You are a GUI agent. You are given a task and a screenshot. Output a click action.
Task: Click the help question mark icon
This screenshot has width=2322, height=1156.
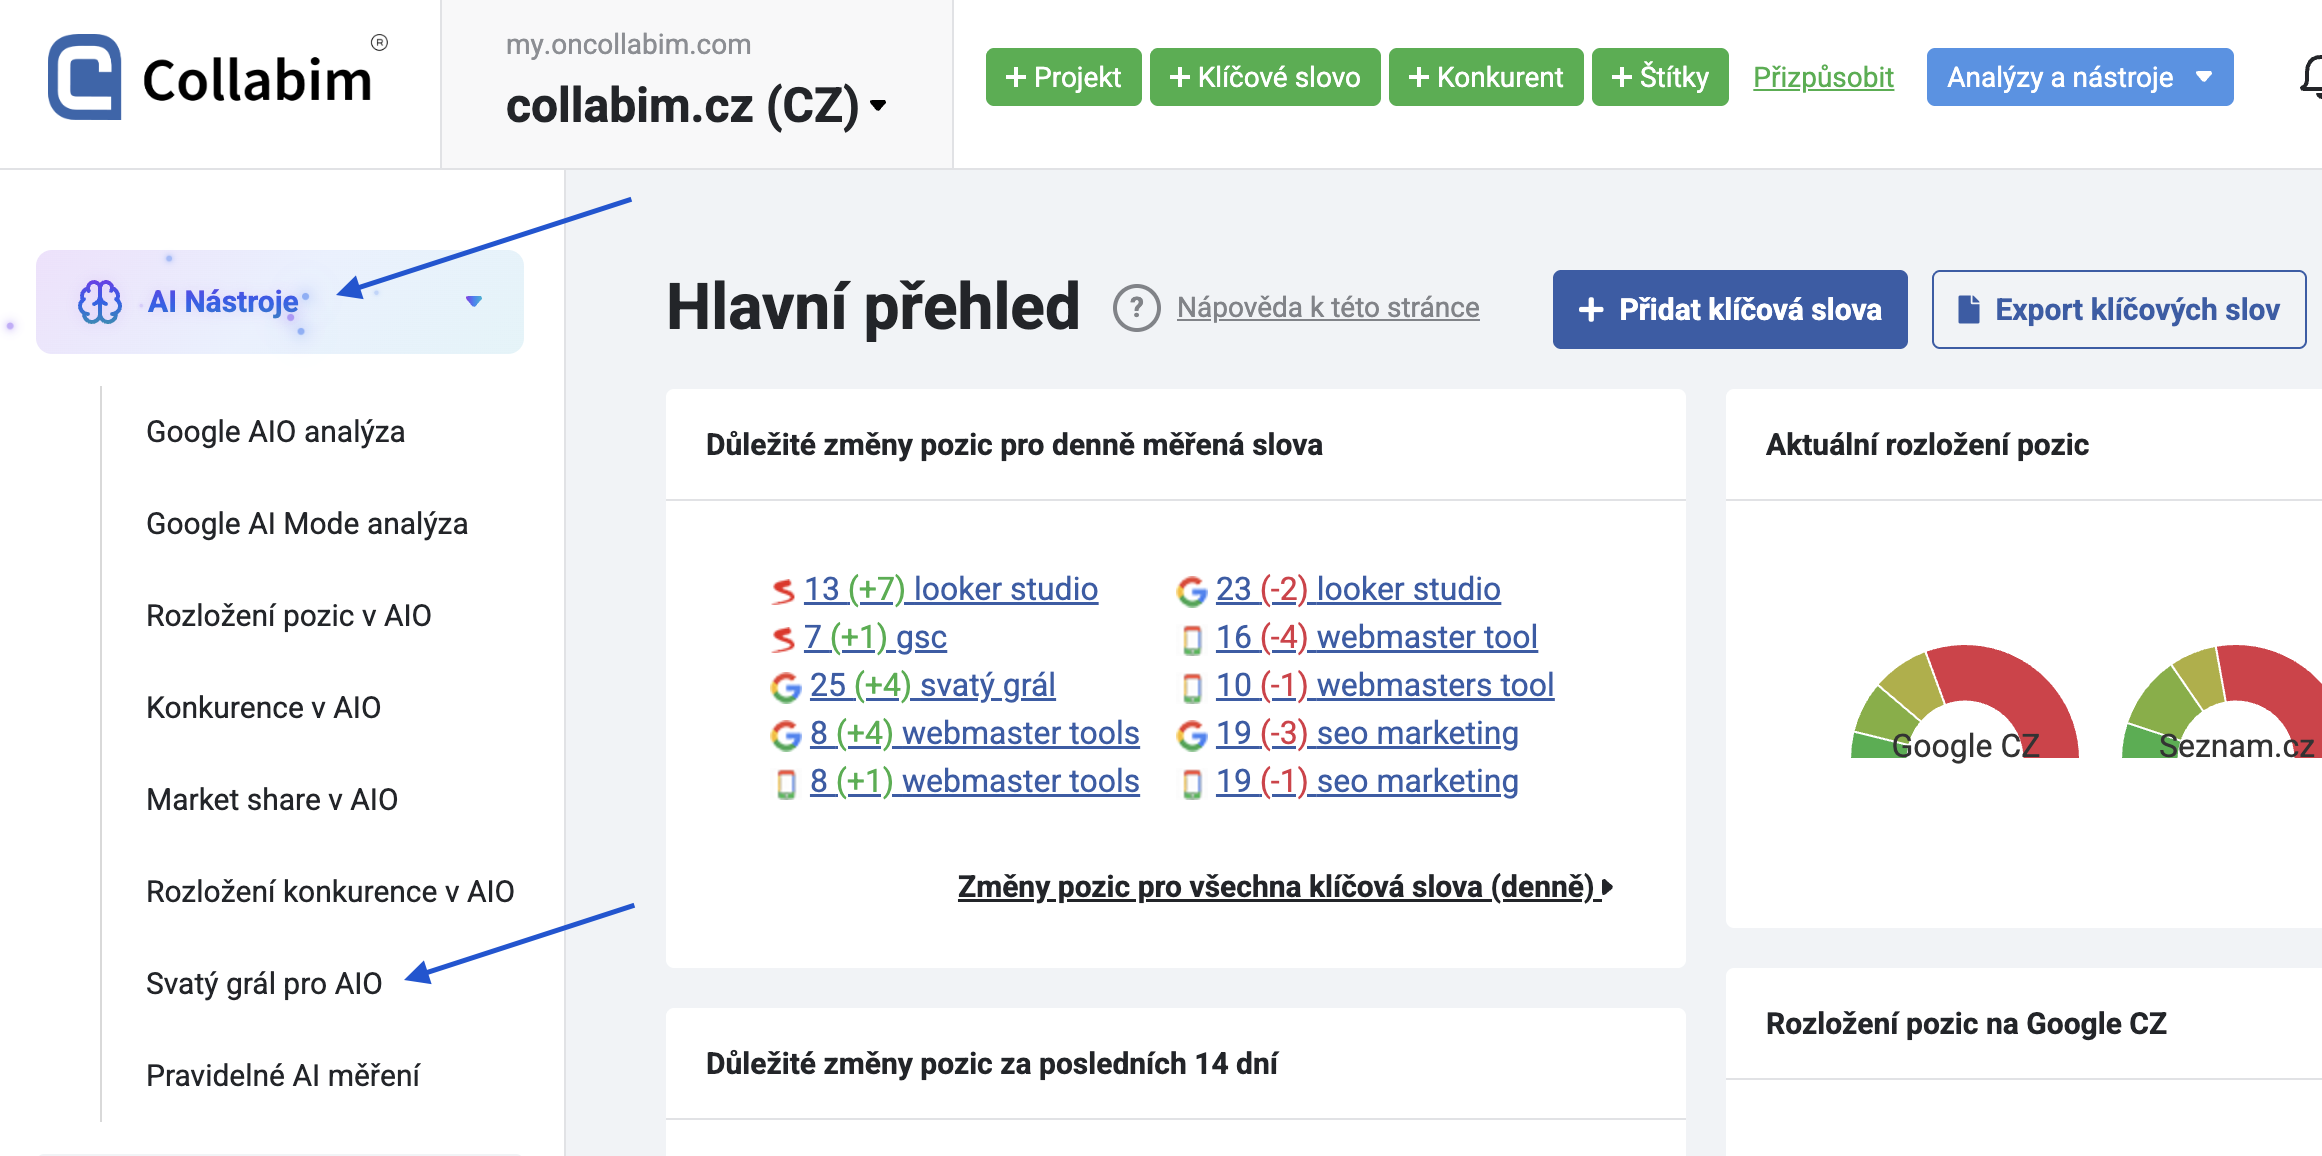coord(1136,308)
